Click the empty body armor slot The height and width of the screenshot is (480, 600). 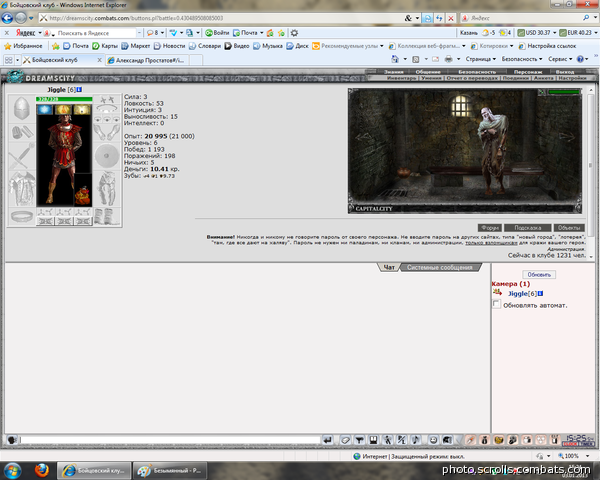click(21, 189)
